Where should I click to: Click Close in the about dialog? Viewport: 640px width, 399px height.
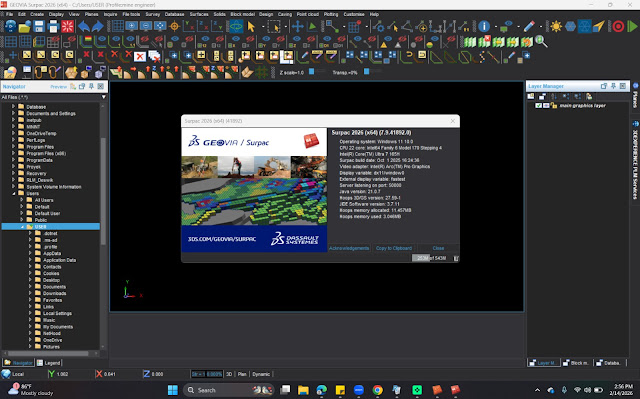point(438,248)
